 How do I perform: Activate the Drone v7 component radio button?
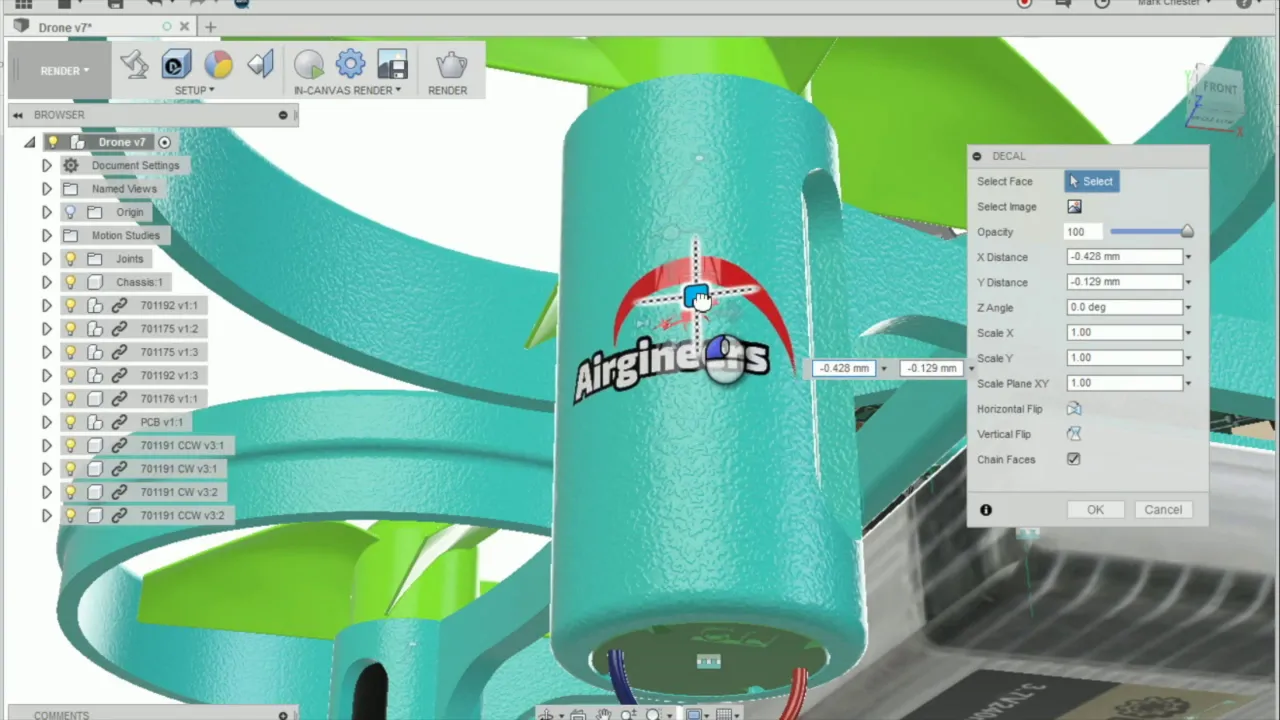coord(164,142)
